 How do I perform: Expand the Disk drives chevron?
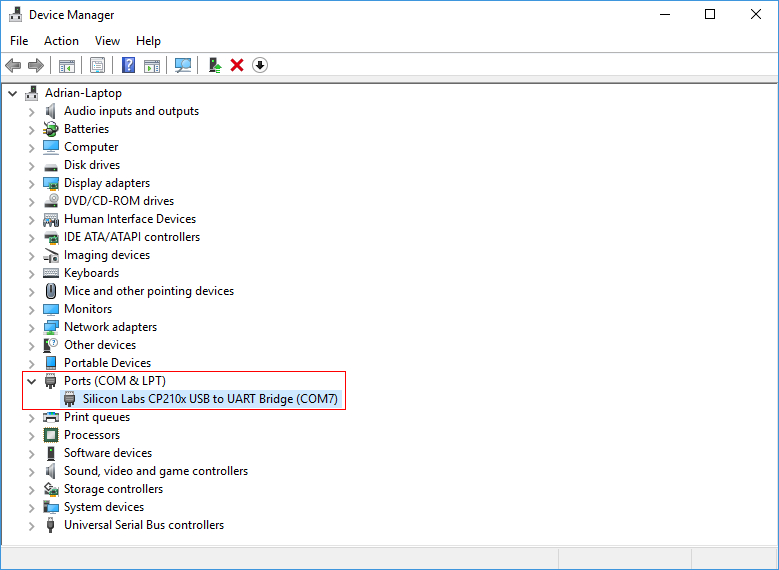(x=31, y=165)
